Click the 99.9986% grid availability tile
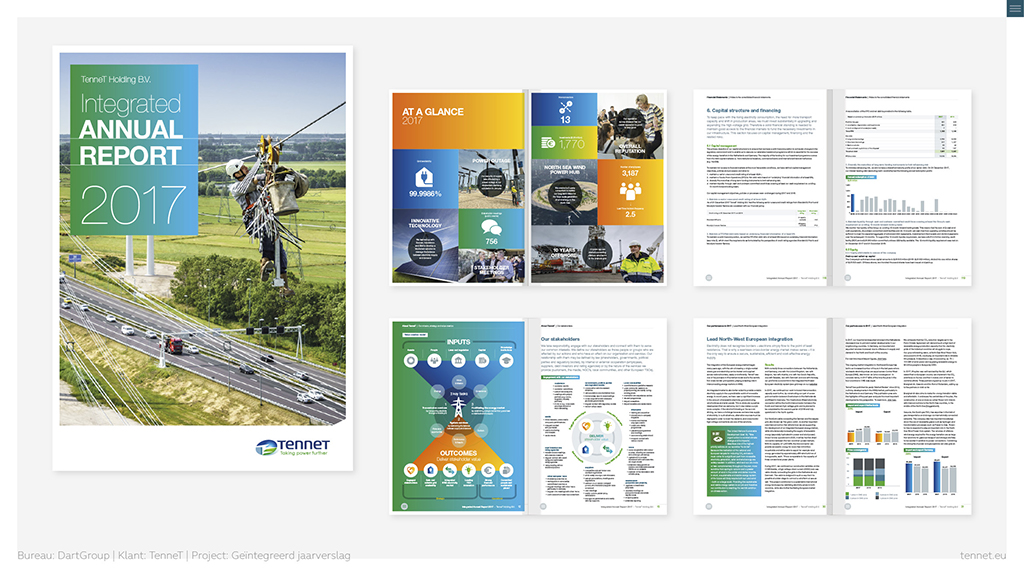Screen dimensions: 1024x576 click(x=424, y=179)
